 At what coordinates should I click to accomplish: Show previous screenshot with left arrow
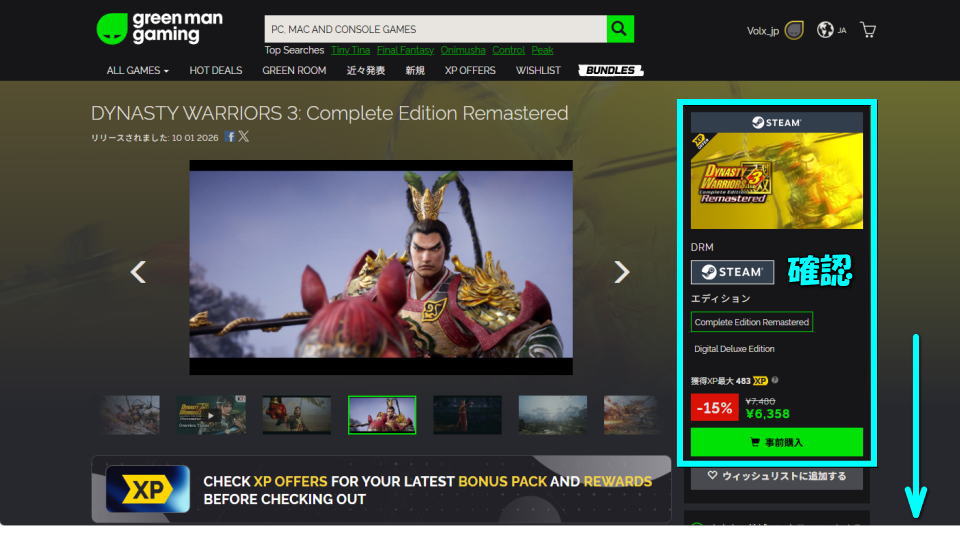(138, 272)
